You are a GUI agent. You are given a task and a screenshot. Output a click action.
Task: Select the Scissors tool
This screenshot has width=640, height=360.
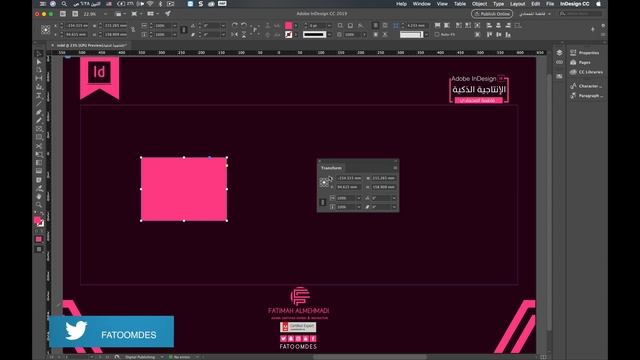(39, 146)
